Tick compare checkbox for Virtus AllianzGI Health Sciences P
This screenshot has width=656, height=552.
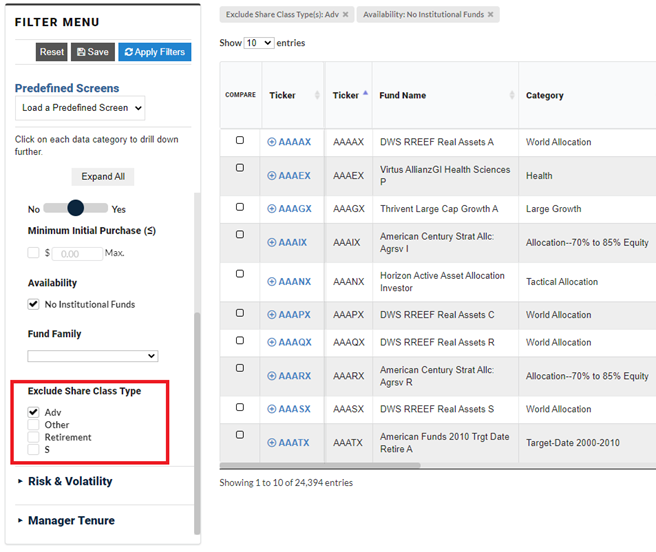[240, 168]
